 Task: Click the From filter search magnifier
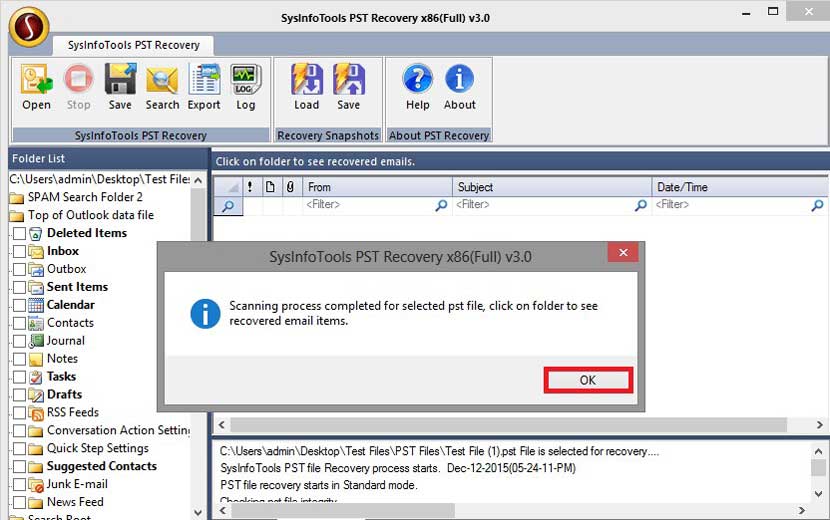[441, 205]
